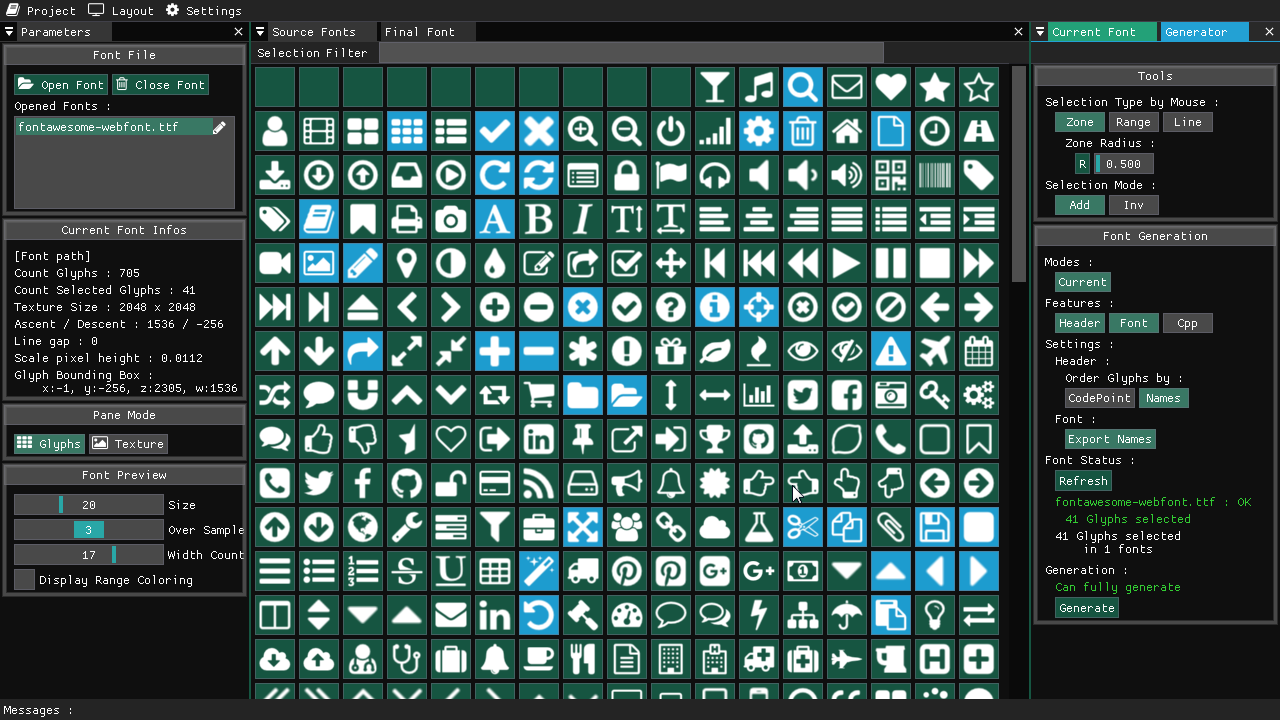The width and height of the screenshot is (1280, 720).
Task: Adjust the Zone Radius slider
Action: click(x=1124, y=164)
